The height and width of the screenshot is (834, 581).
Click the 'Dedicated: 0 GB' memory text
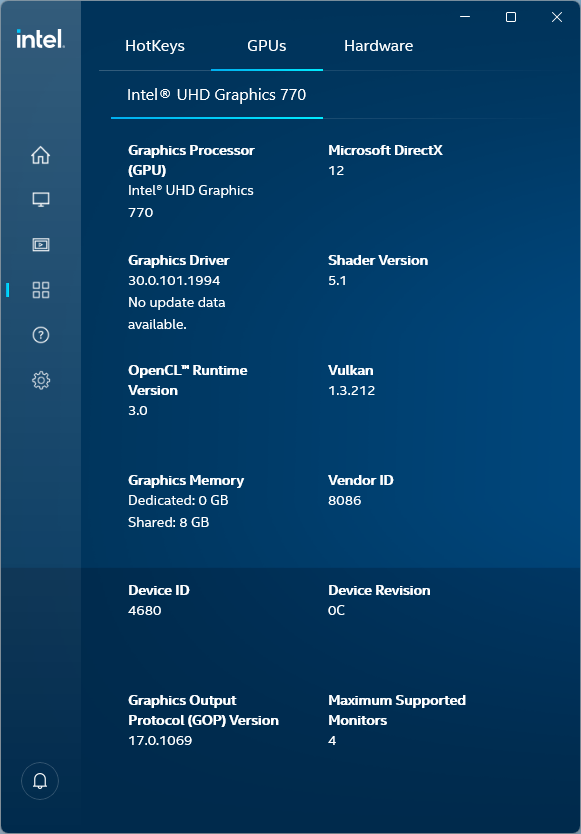click(x=178, y=501)
